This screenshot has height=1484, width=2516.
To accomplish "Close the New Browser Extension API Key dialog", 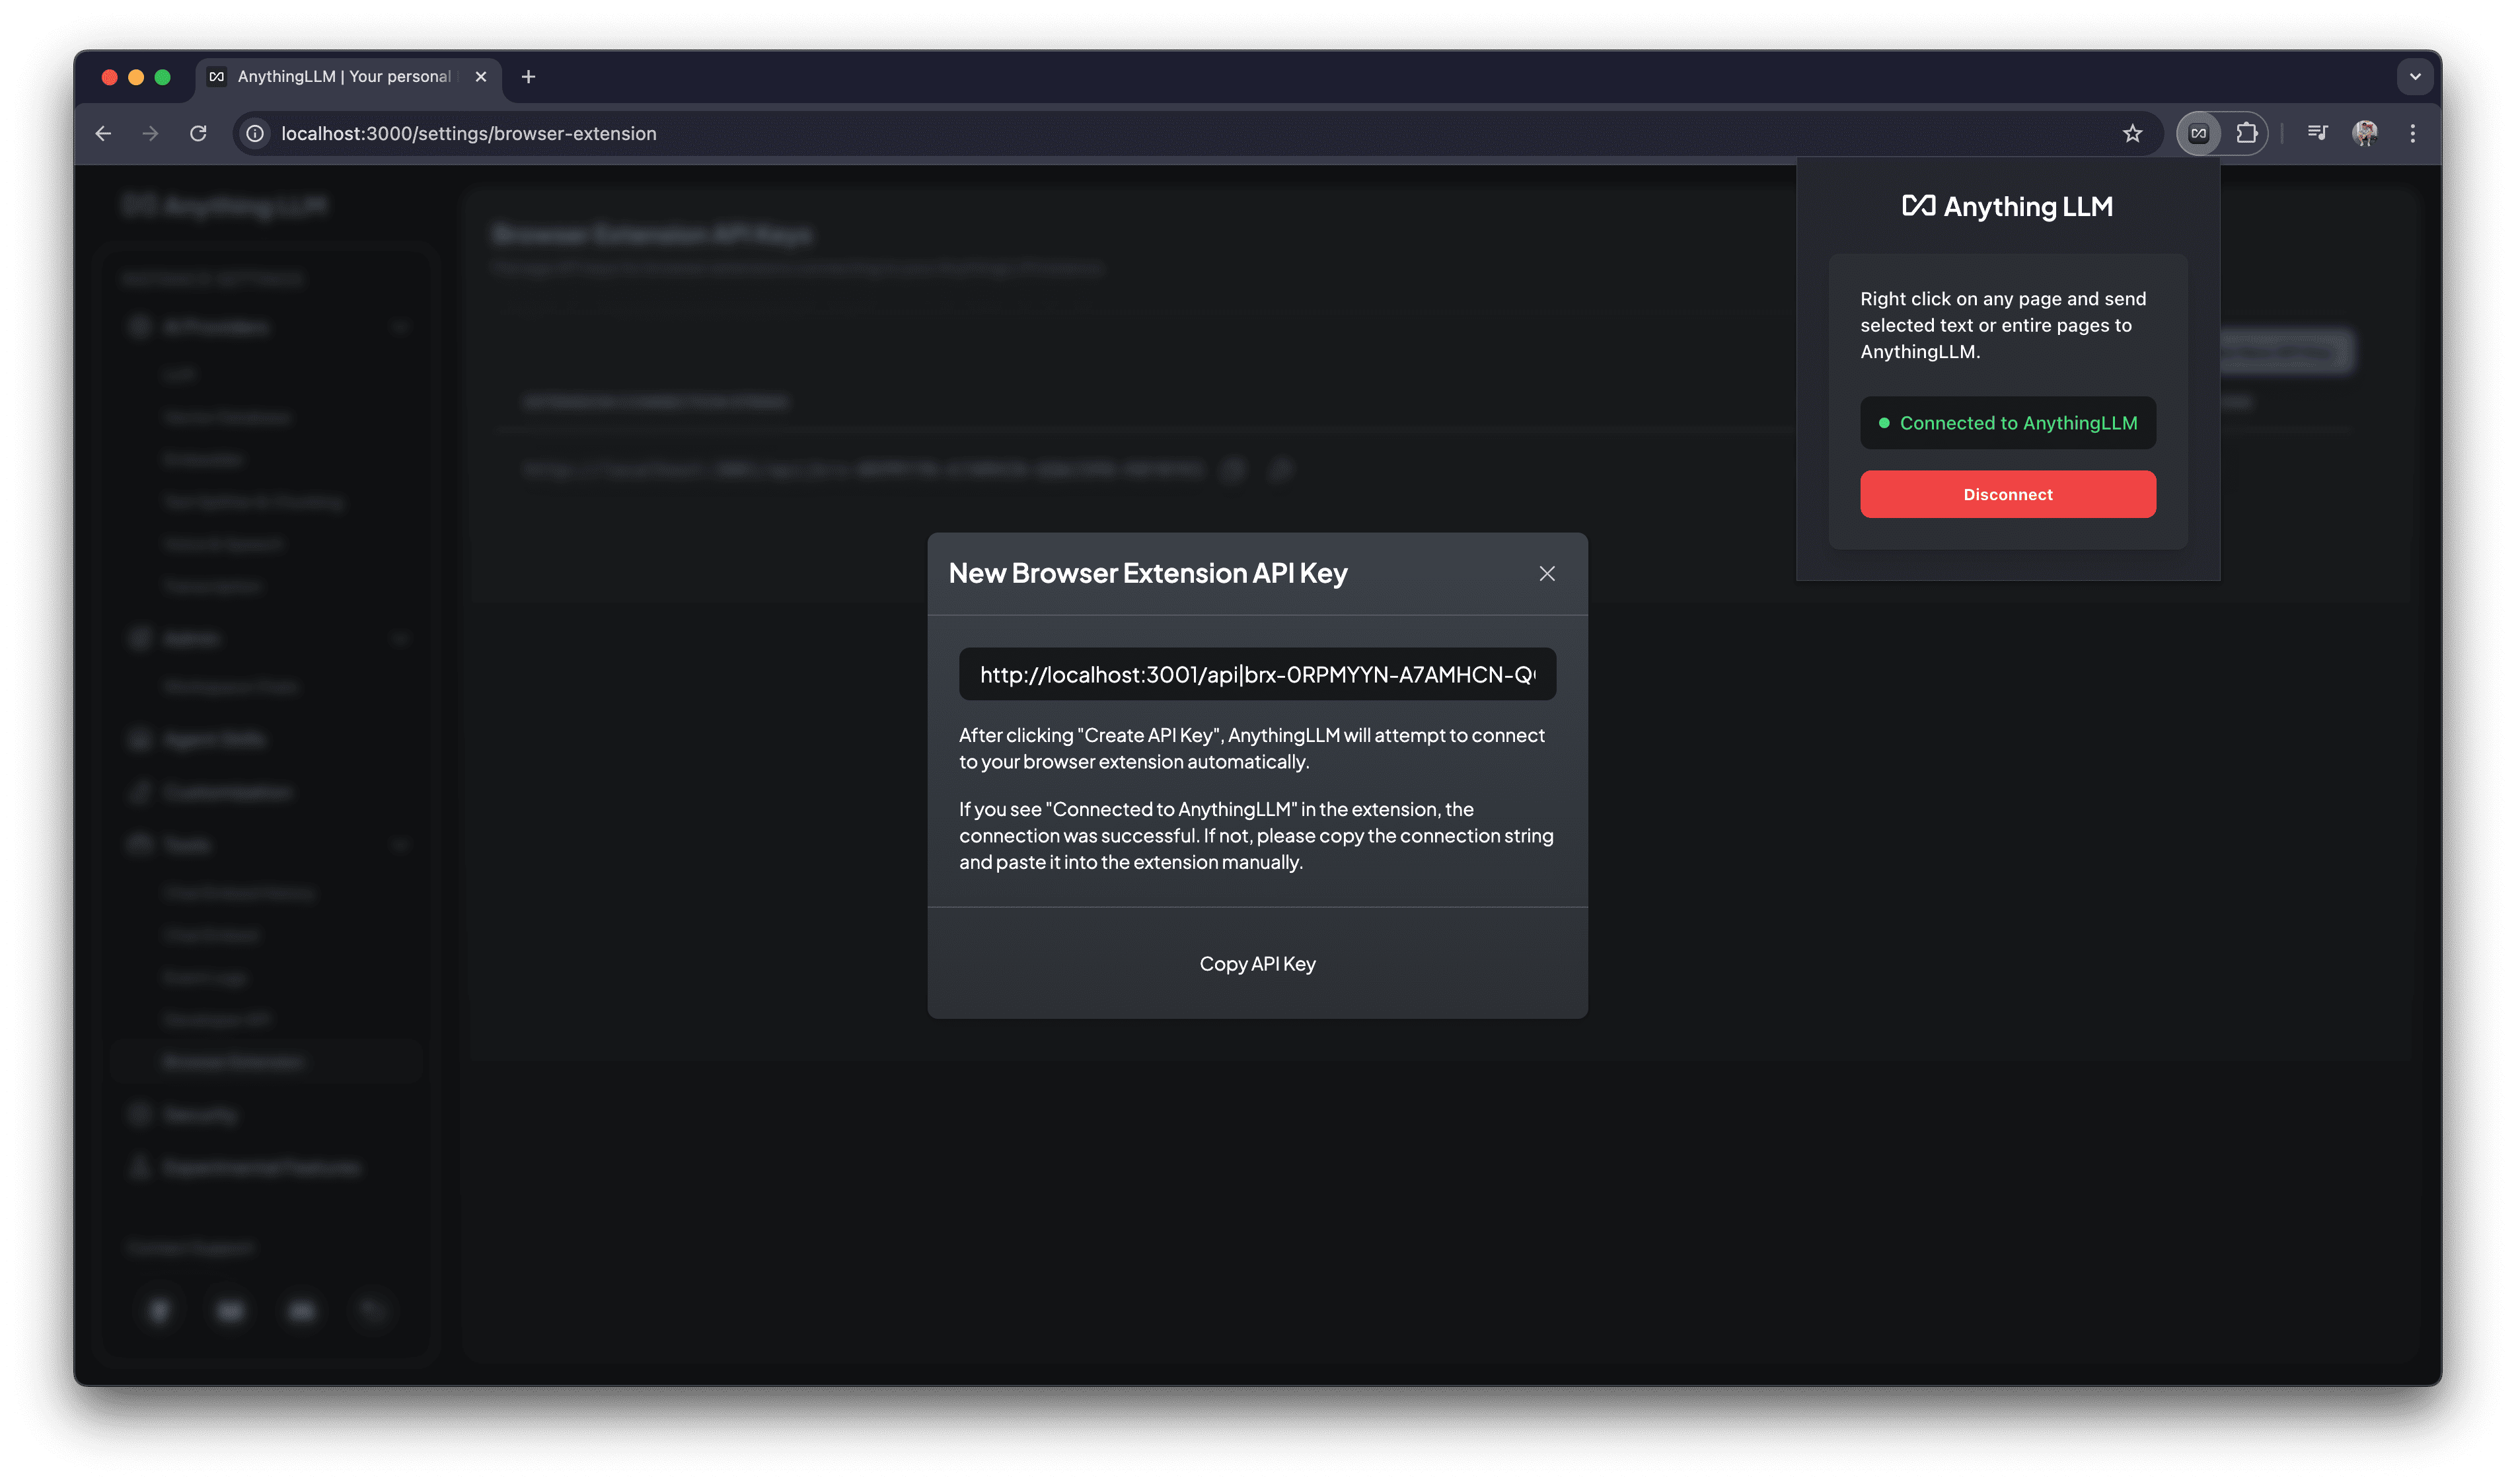I will 1547,573.
